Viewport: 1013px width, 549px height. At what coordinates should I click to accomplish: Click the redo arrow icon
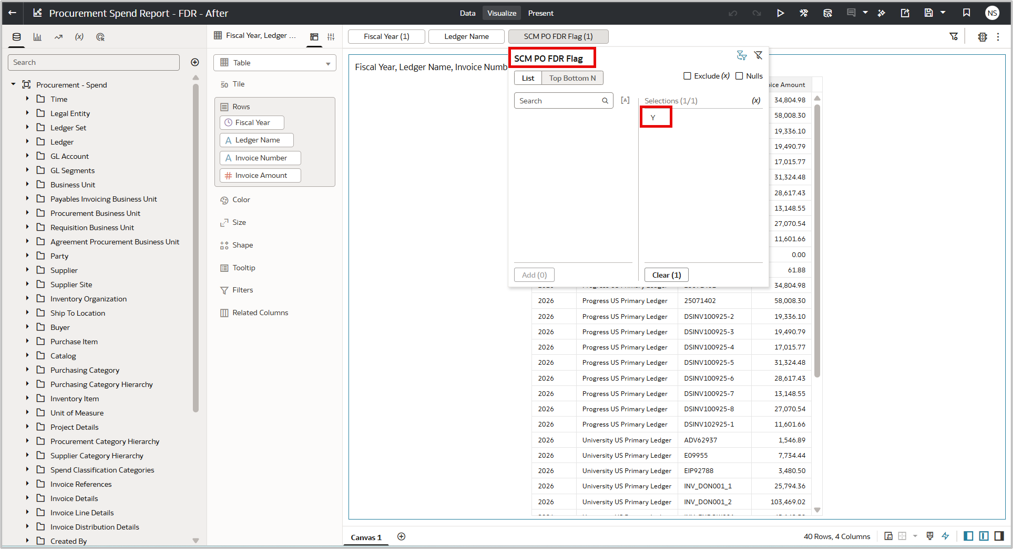(x=756, y=13)
